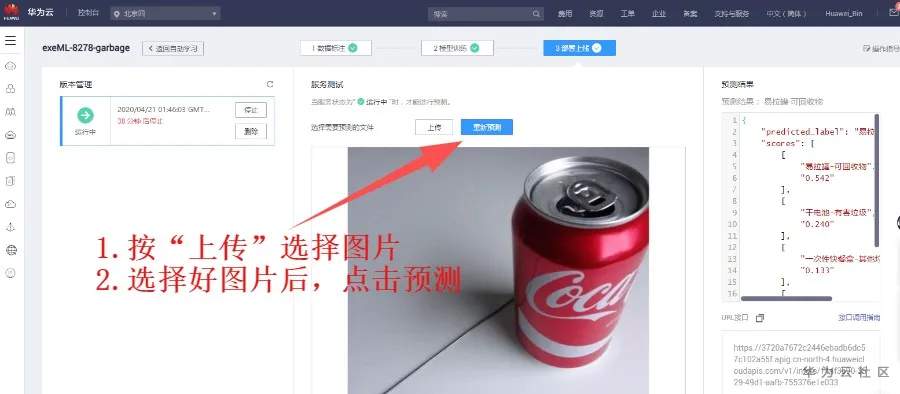Click the 华为云 brand text

(x=40, y=13)
